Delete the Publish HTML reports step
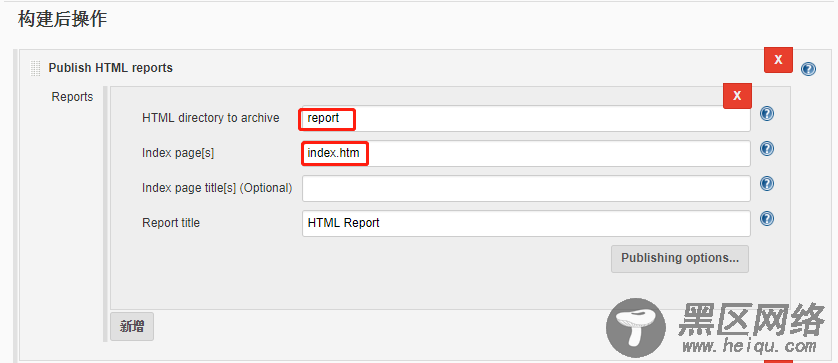838x363 pixels. pyautogui.click(x=778, y=59)
